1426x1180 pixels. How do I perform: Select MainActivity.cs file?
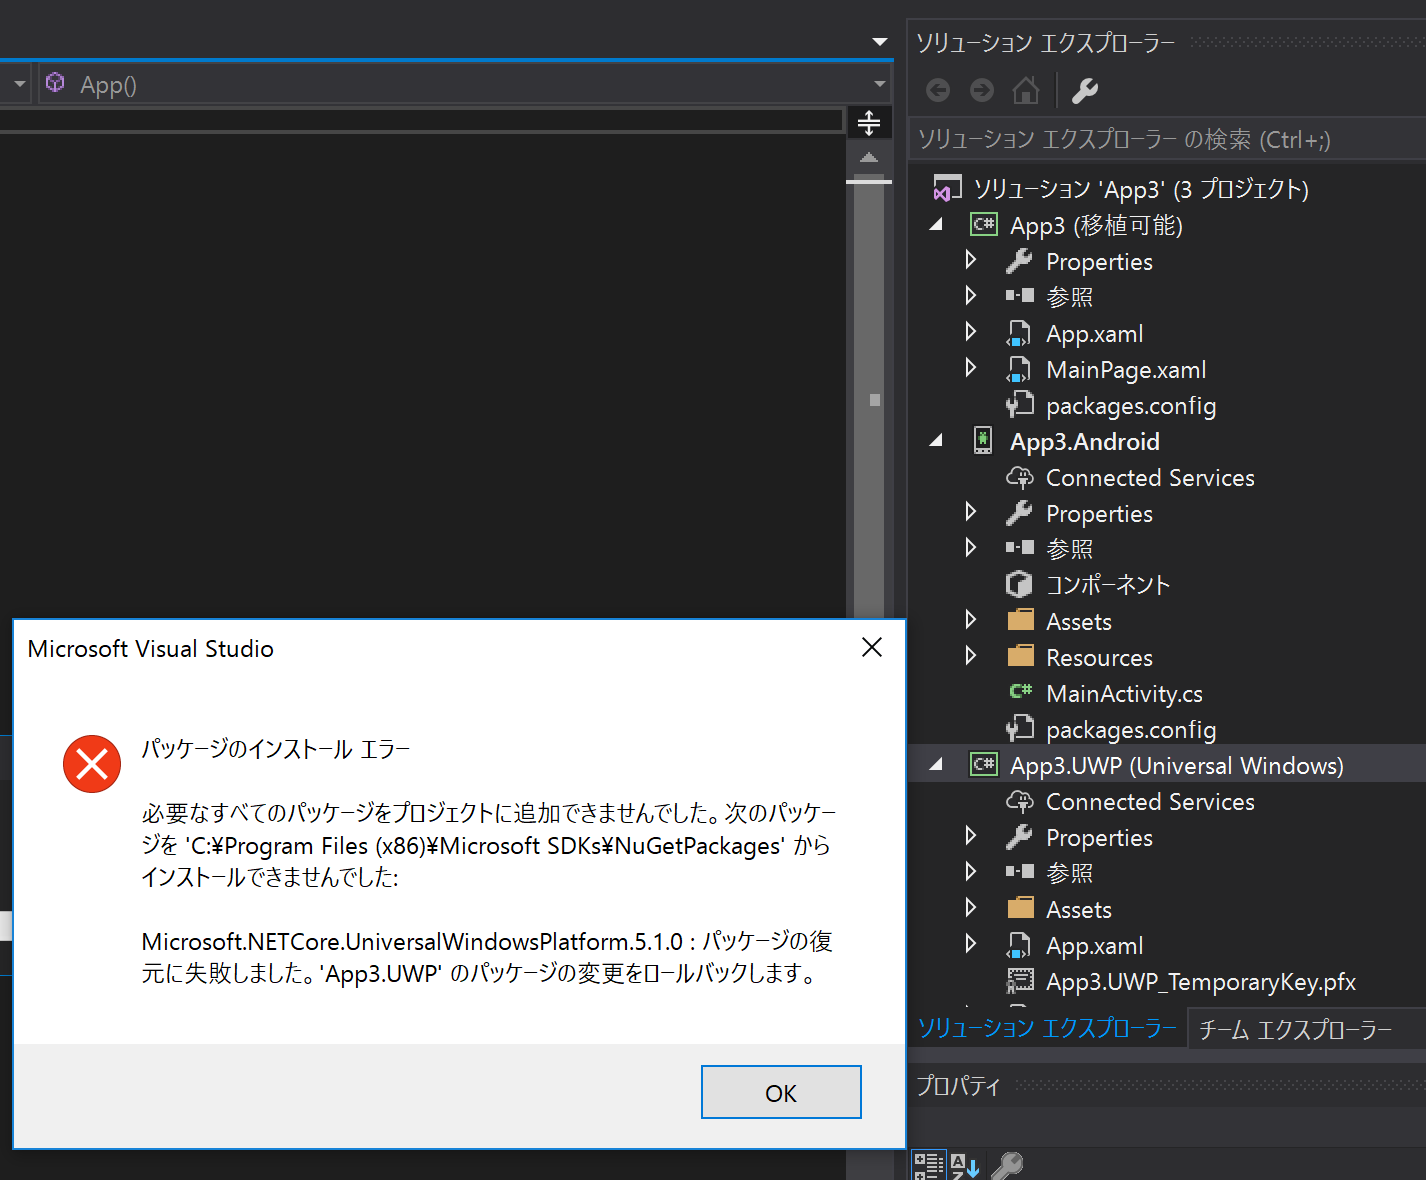(1124, 694)
